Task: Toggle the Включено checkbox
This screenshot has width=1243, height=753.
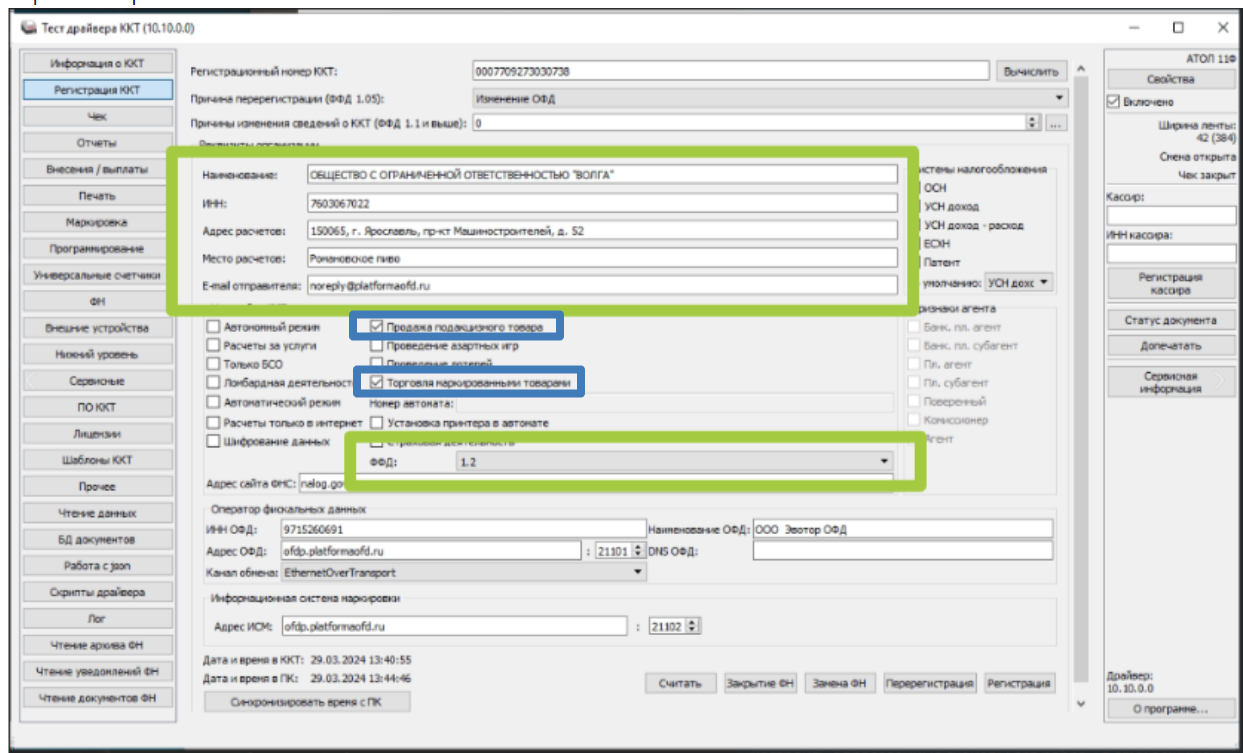Action: 1114,102
